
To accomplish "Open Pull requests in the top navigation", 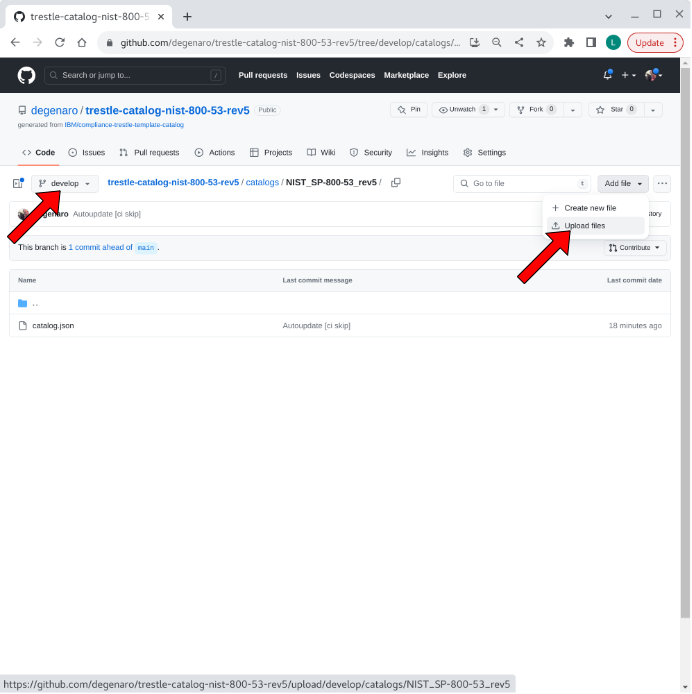I will [263, 75].
